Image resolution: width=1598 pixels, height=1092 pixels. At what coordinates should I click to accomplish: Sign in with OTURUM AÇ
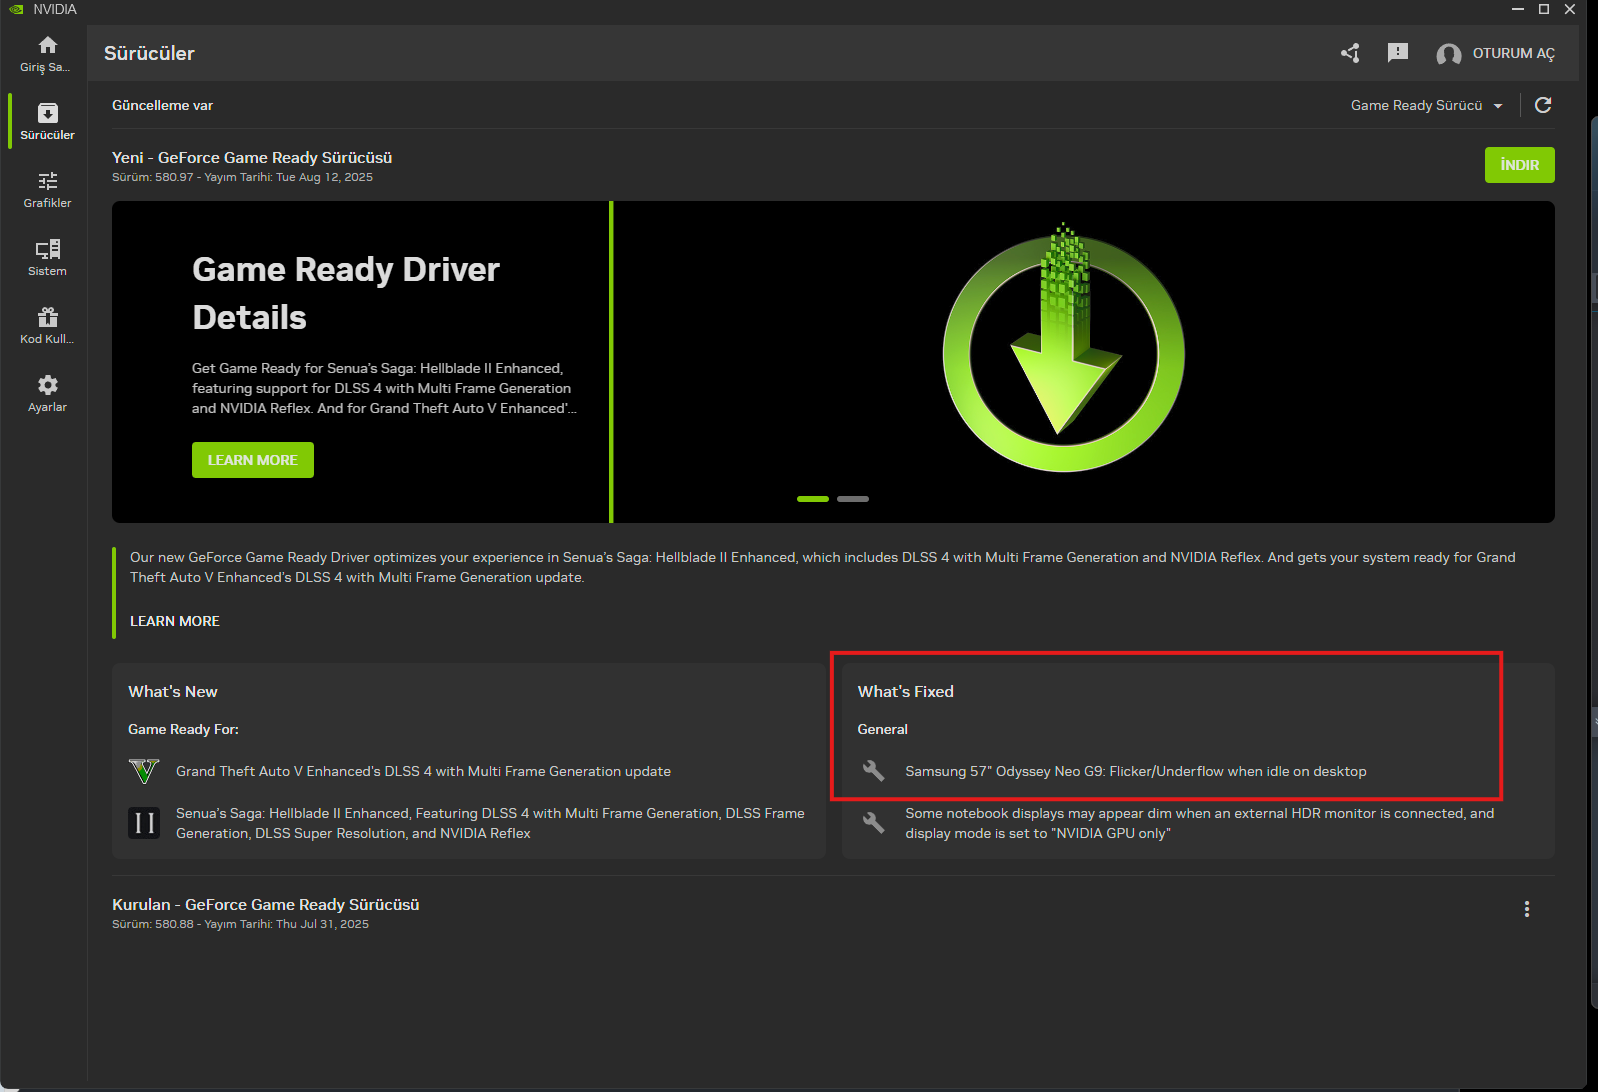tap(1514, 54)
